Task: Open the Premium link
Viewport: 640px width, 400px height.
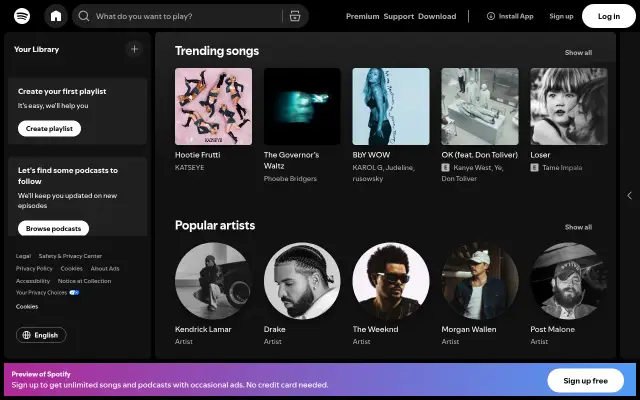Action: tap(362, 16)
